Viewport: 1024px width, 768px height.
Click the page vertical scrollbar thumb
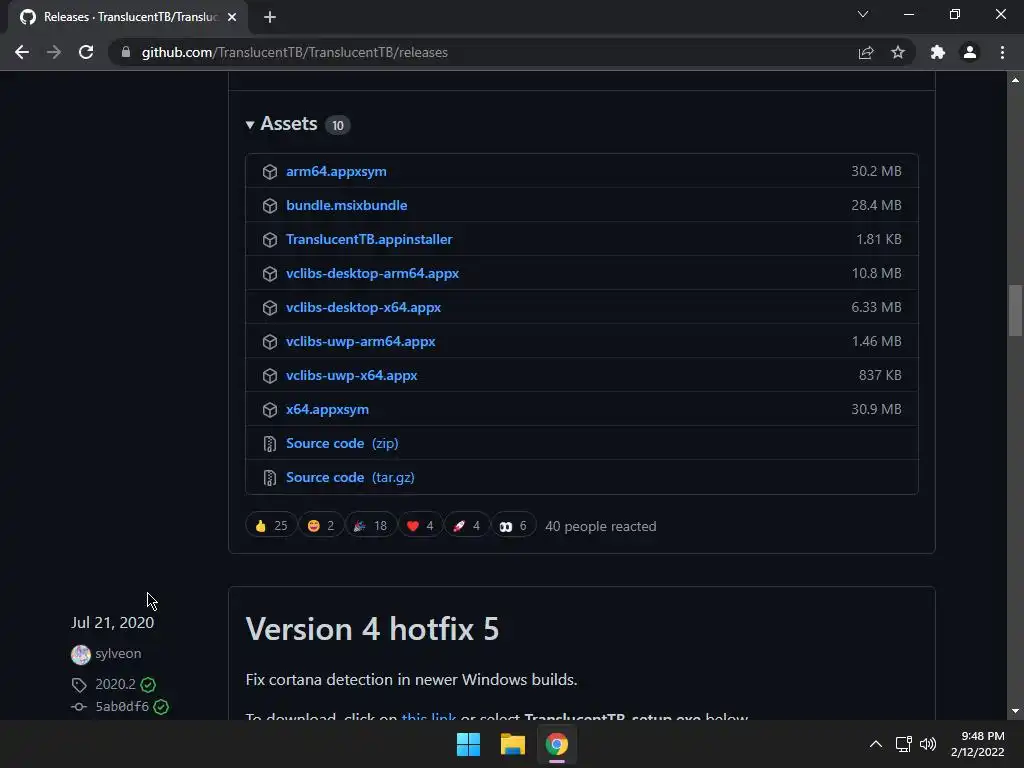pos(1015,310)
